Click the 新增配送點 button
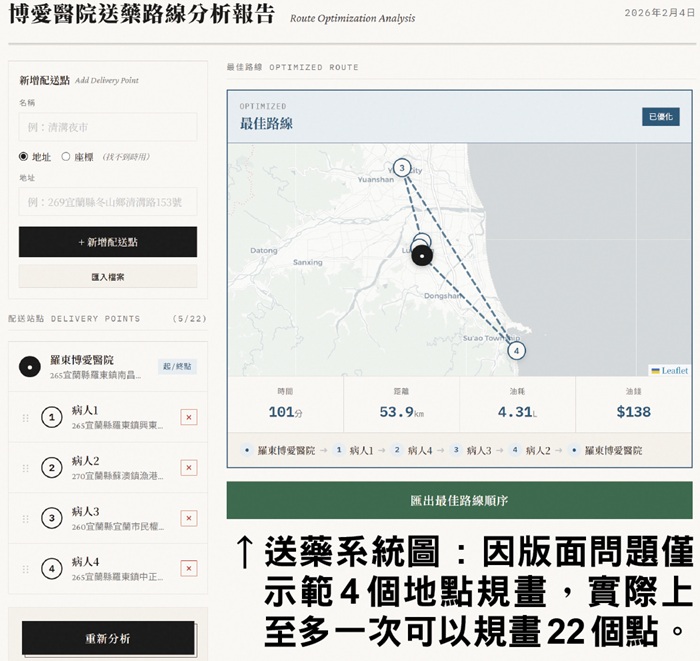The height and width of the screenshot is (661, 700). pos(108,242)
